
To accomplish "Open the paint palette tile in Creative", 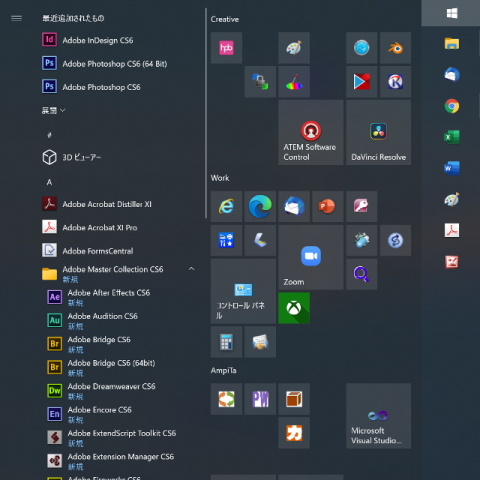I will coord(294,48).
